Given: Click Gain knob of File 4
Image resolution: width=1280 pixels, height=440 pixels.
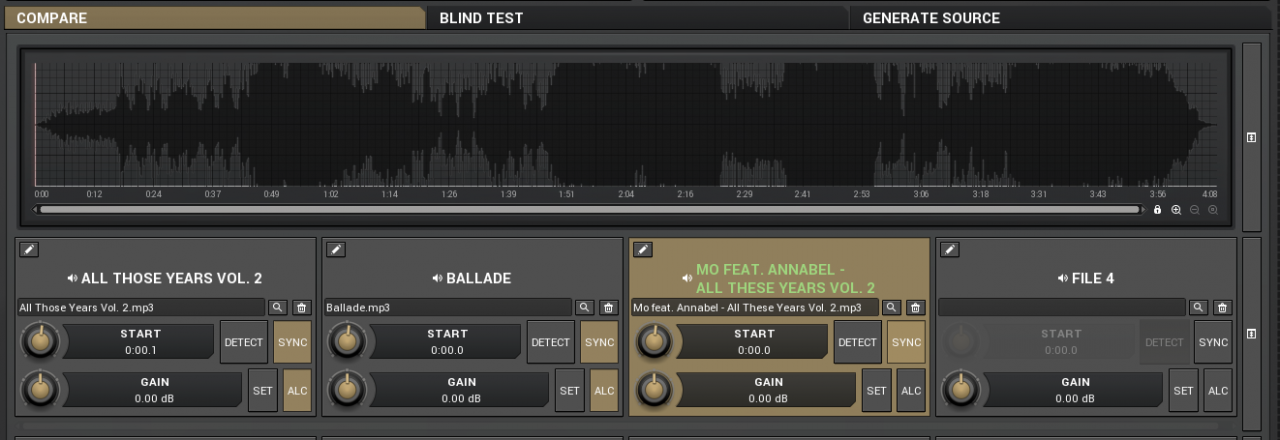Looking at the screenshot, I should coord(961,390).
